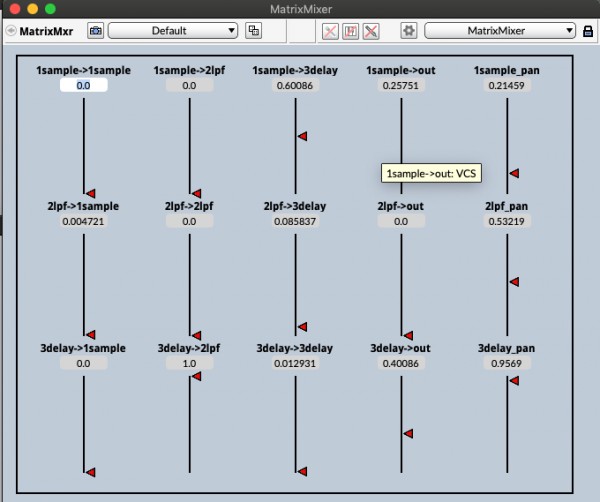Click the "1sample->3delay" label
The width and height of the screenshot is (600, 502).
click(x=295, y=70)
